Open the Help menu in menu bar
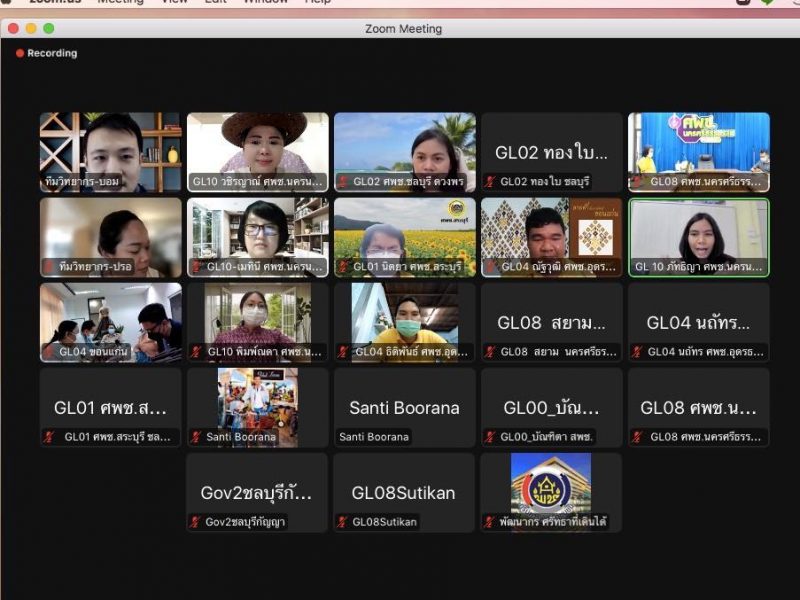Viewport: 800px width, 600px height. (x=318, y=2)
